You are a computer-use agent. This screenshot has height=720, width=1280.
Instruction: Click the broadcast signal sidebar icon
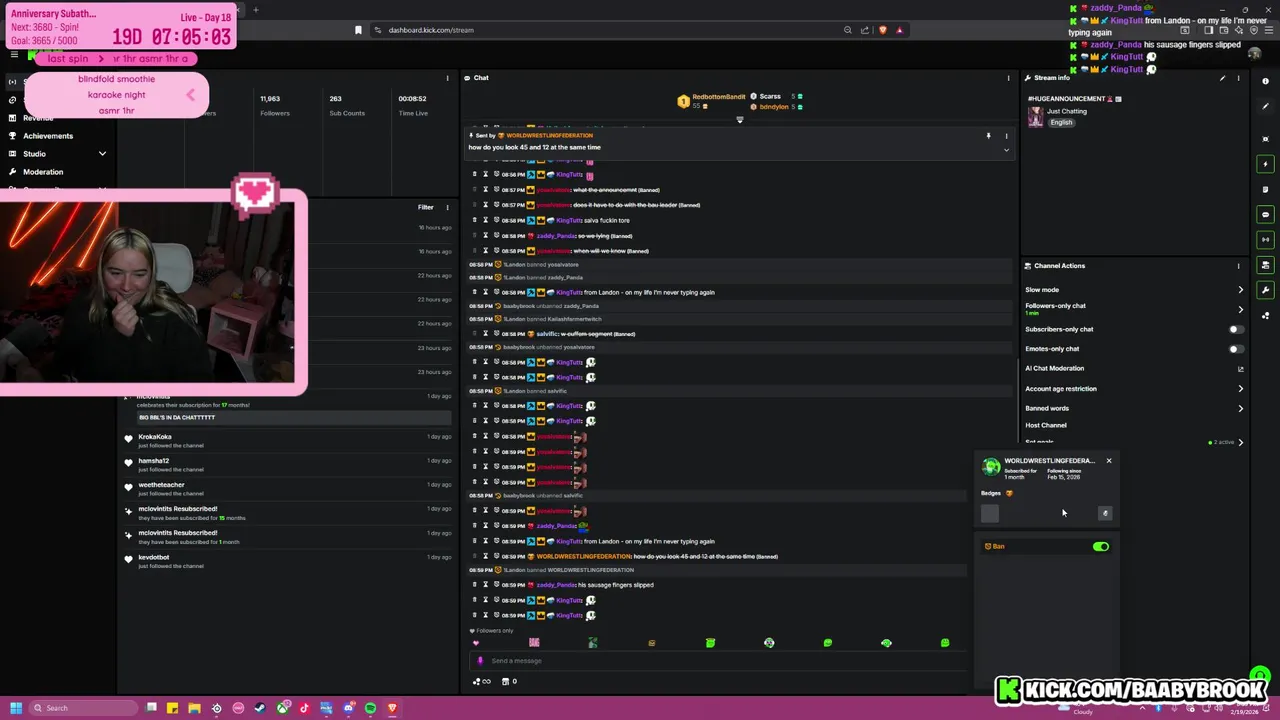point(1266,239)
